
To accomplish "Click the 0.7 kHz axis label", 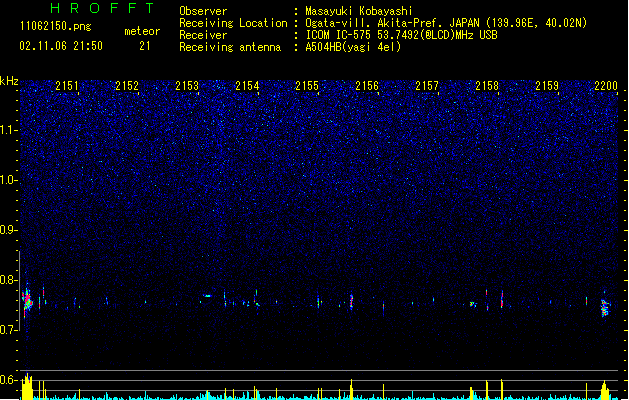I will (x=8, y=330).
